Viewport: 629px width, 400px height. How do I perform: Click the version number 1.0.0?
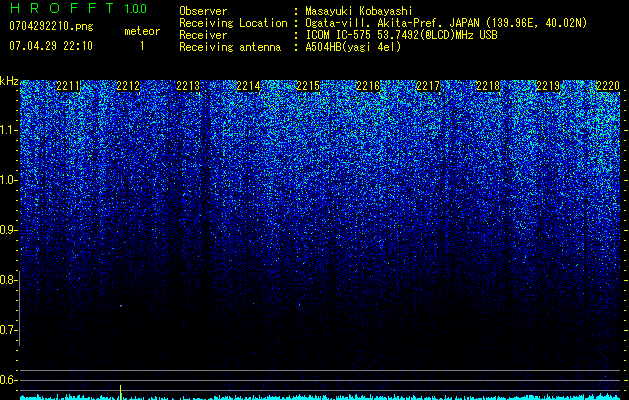pyautogui.click(x=135, y=8)
